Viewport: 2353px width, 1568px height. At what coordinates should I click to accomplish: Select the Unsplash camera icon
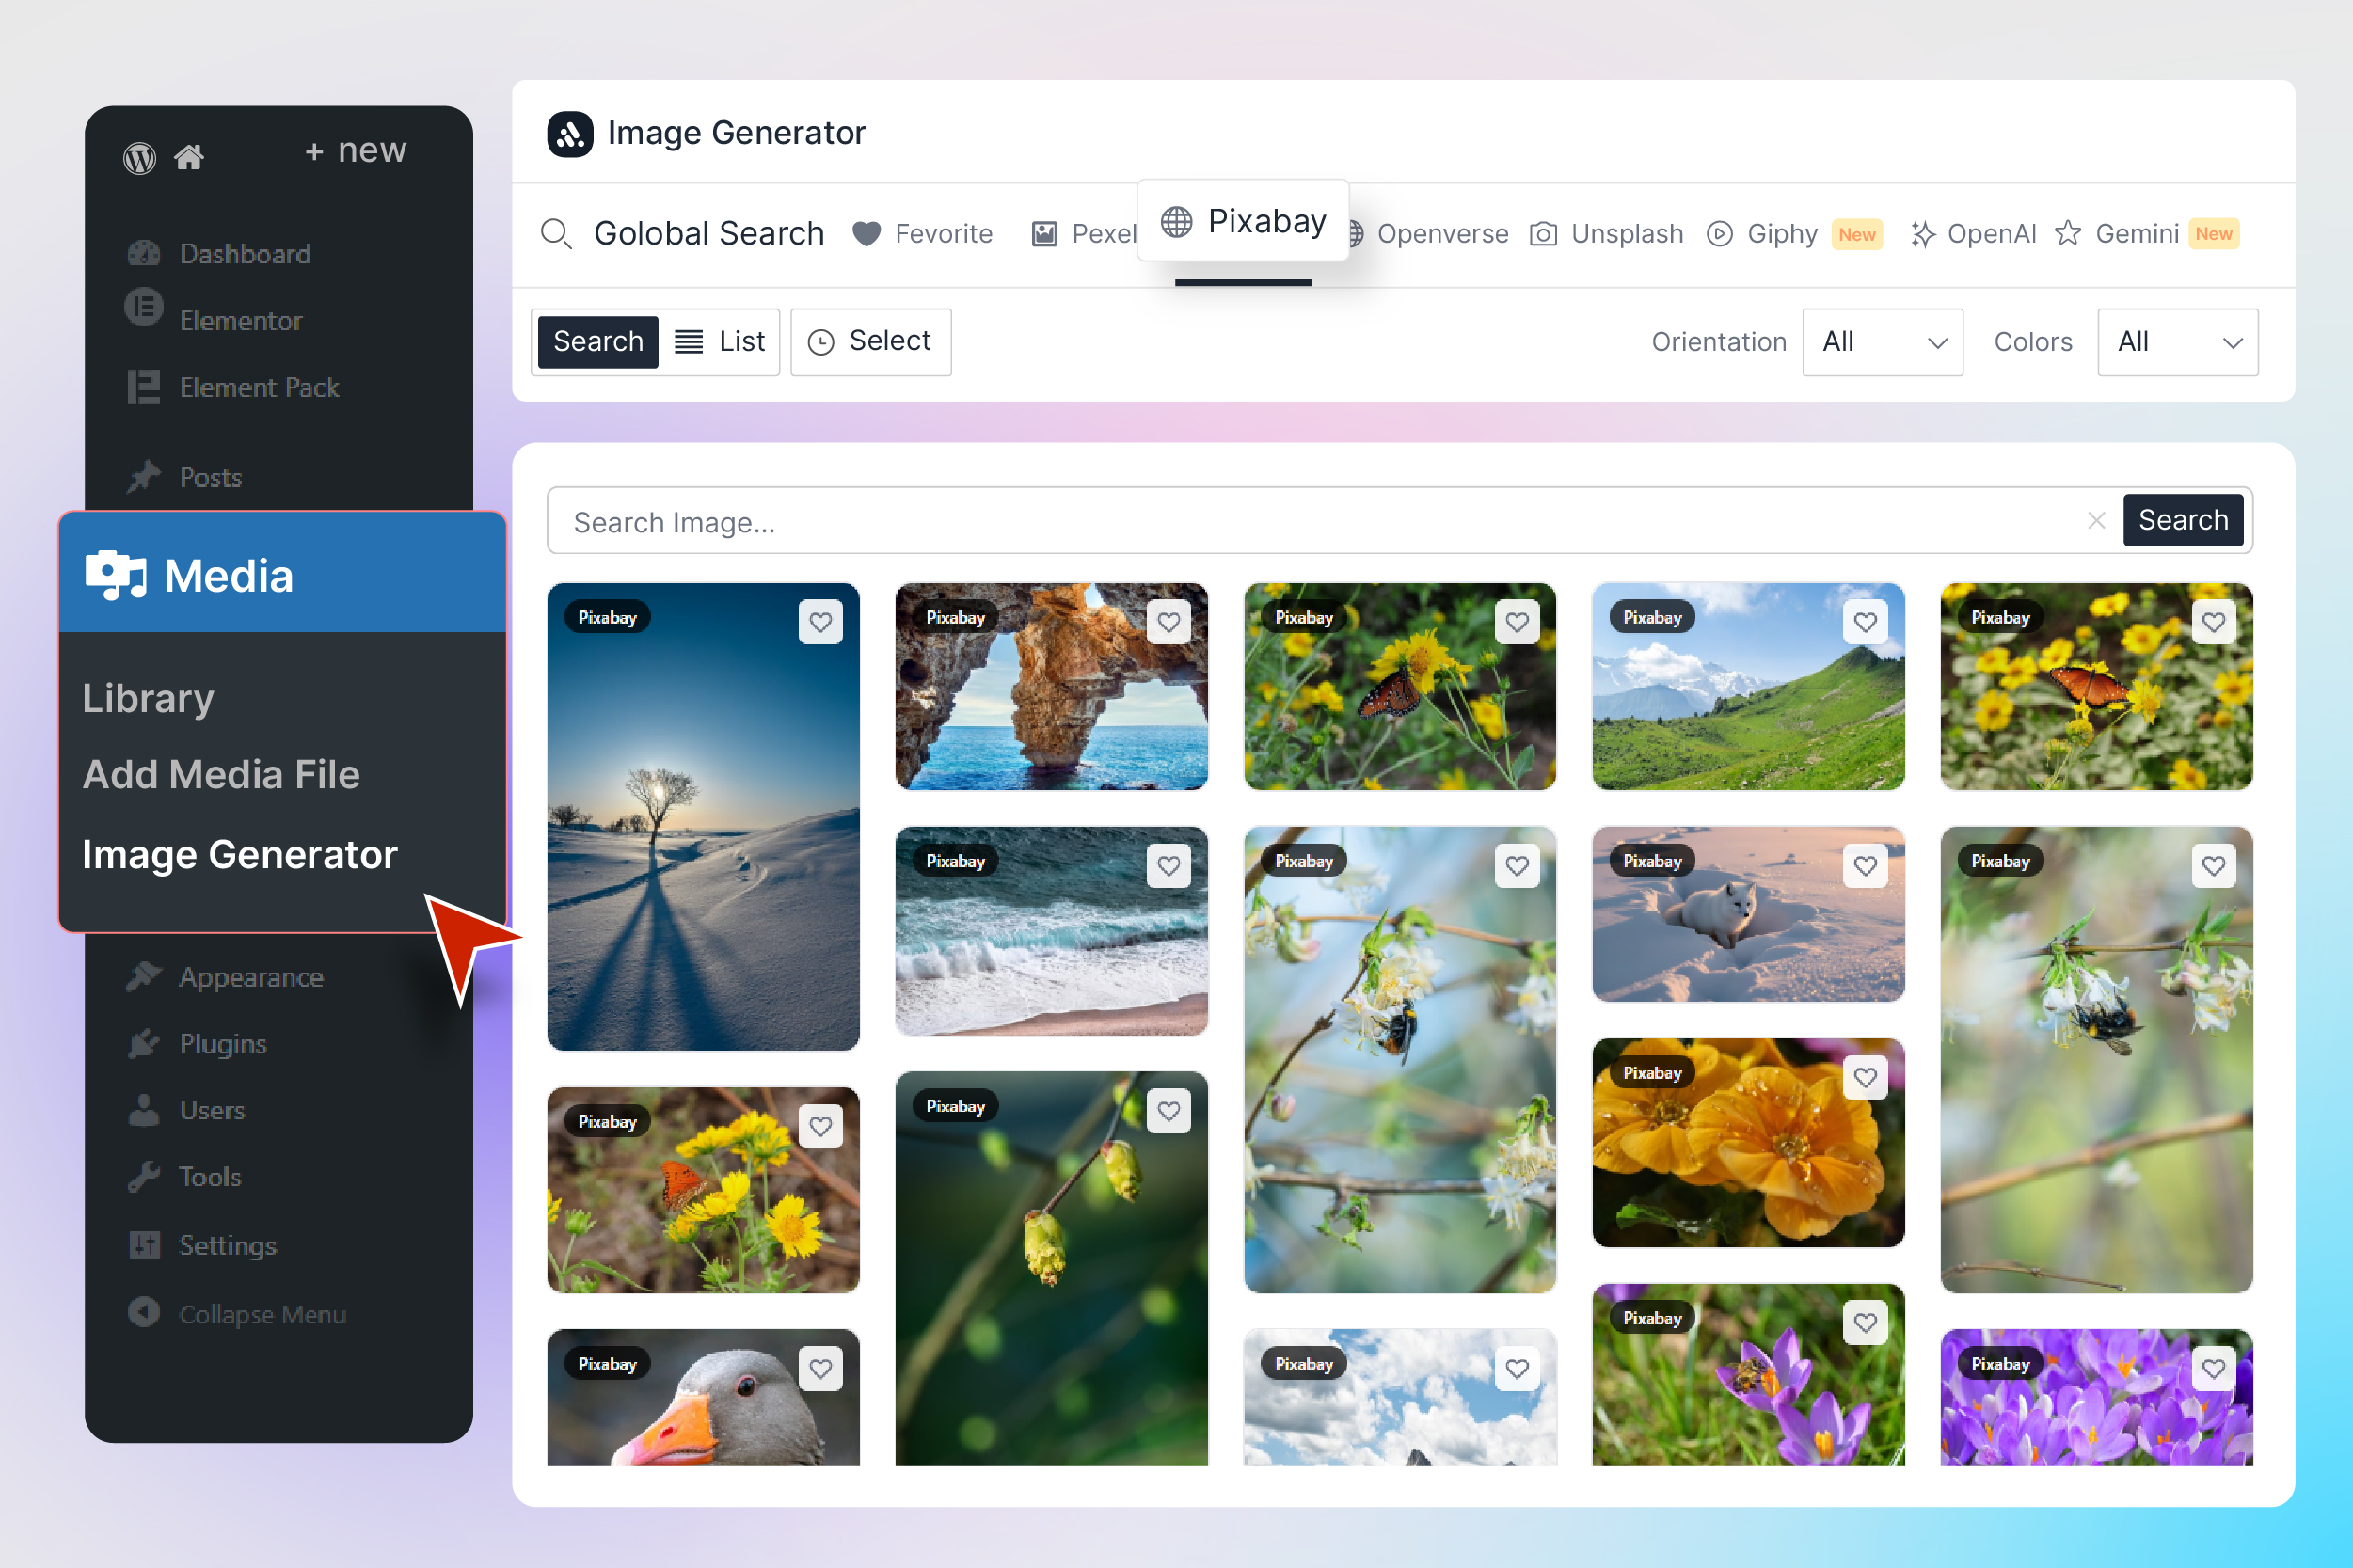pyautogui.click(x=1544, y=233)
